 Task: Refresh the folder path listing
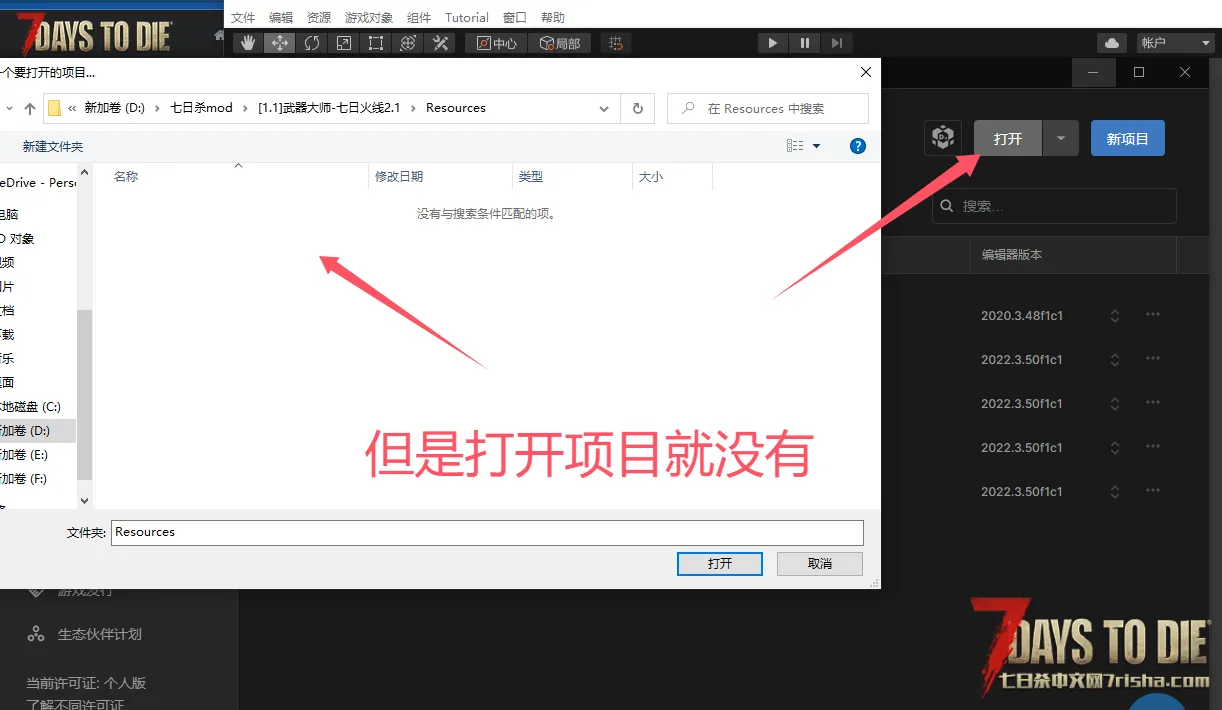pyautogui.click(x=637, y=108)
